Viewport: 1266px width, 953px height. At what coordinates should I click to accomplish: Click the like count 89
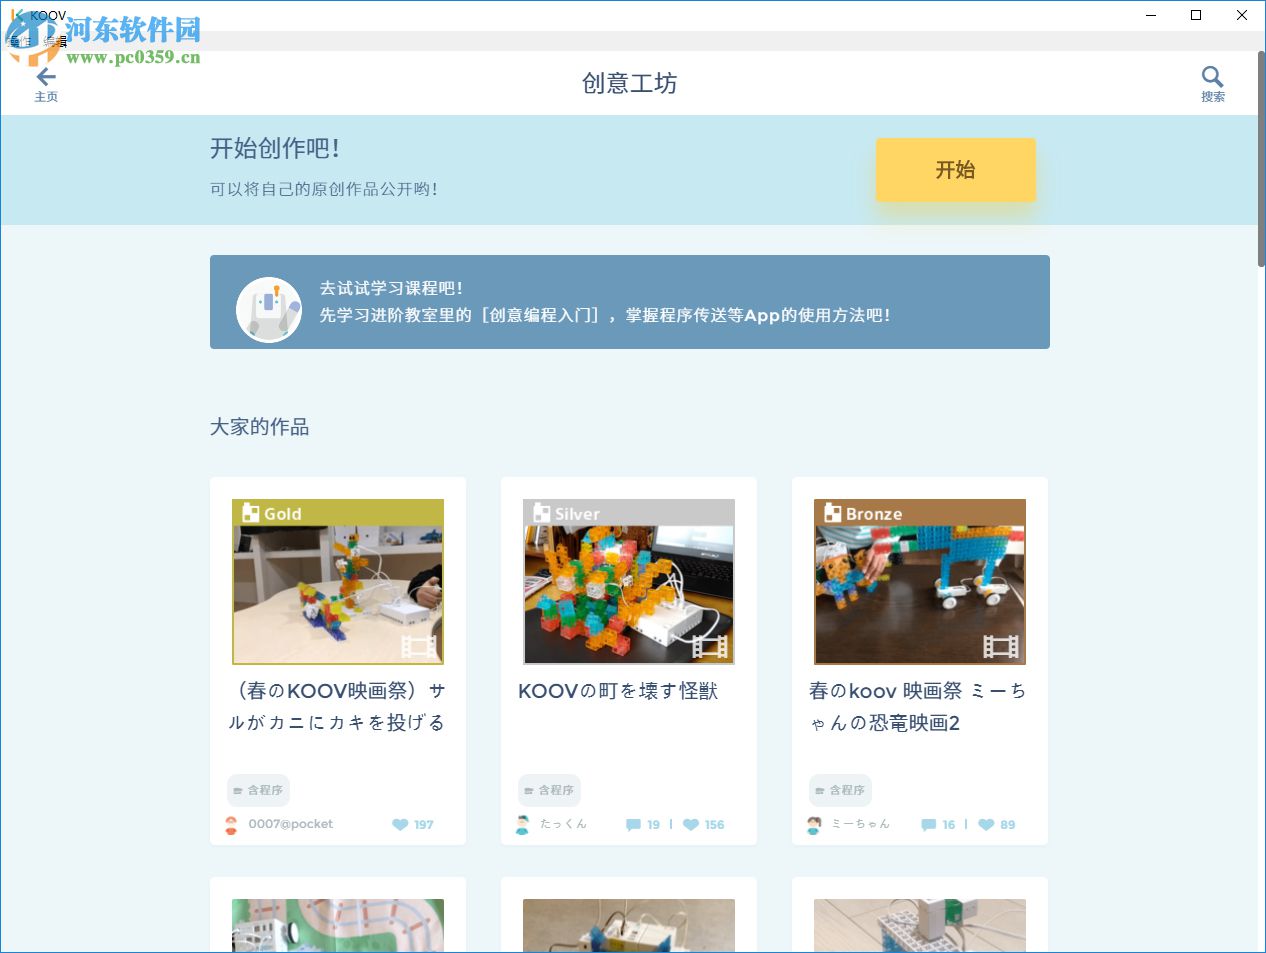(1007, 825)
